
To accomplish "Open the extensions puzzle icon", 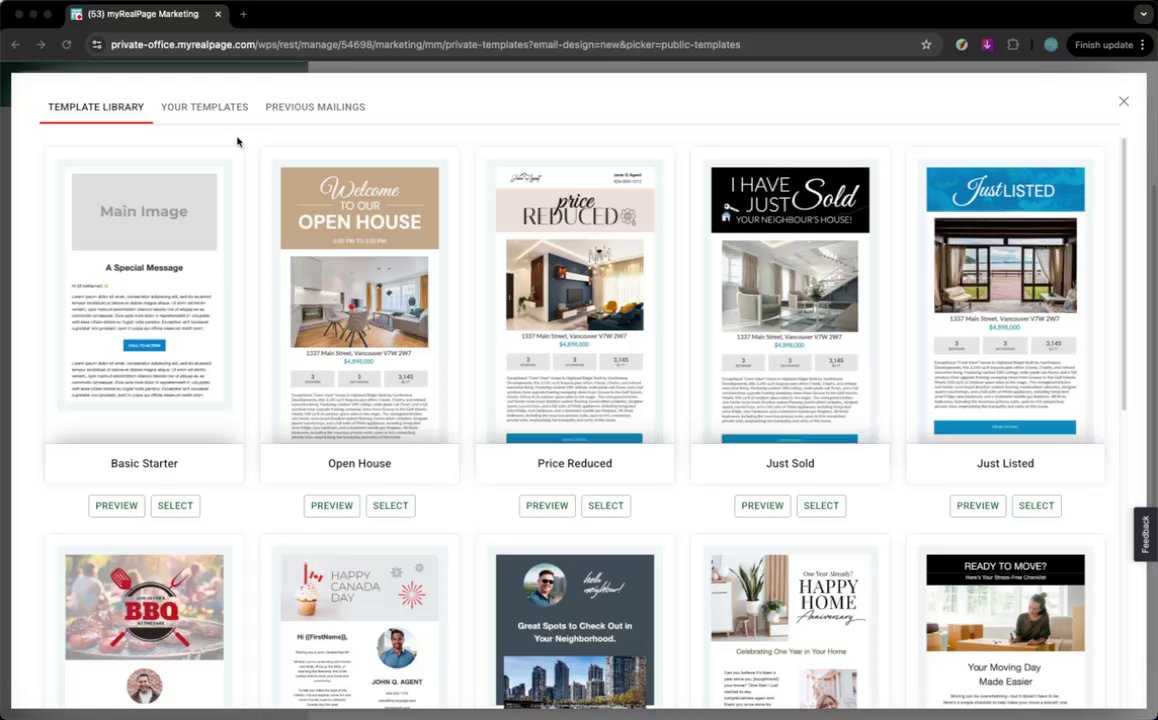I will tap(1013, 45).
